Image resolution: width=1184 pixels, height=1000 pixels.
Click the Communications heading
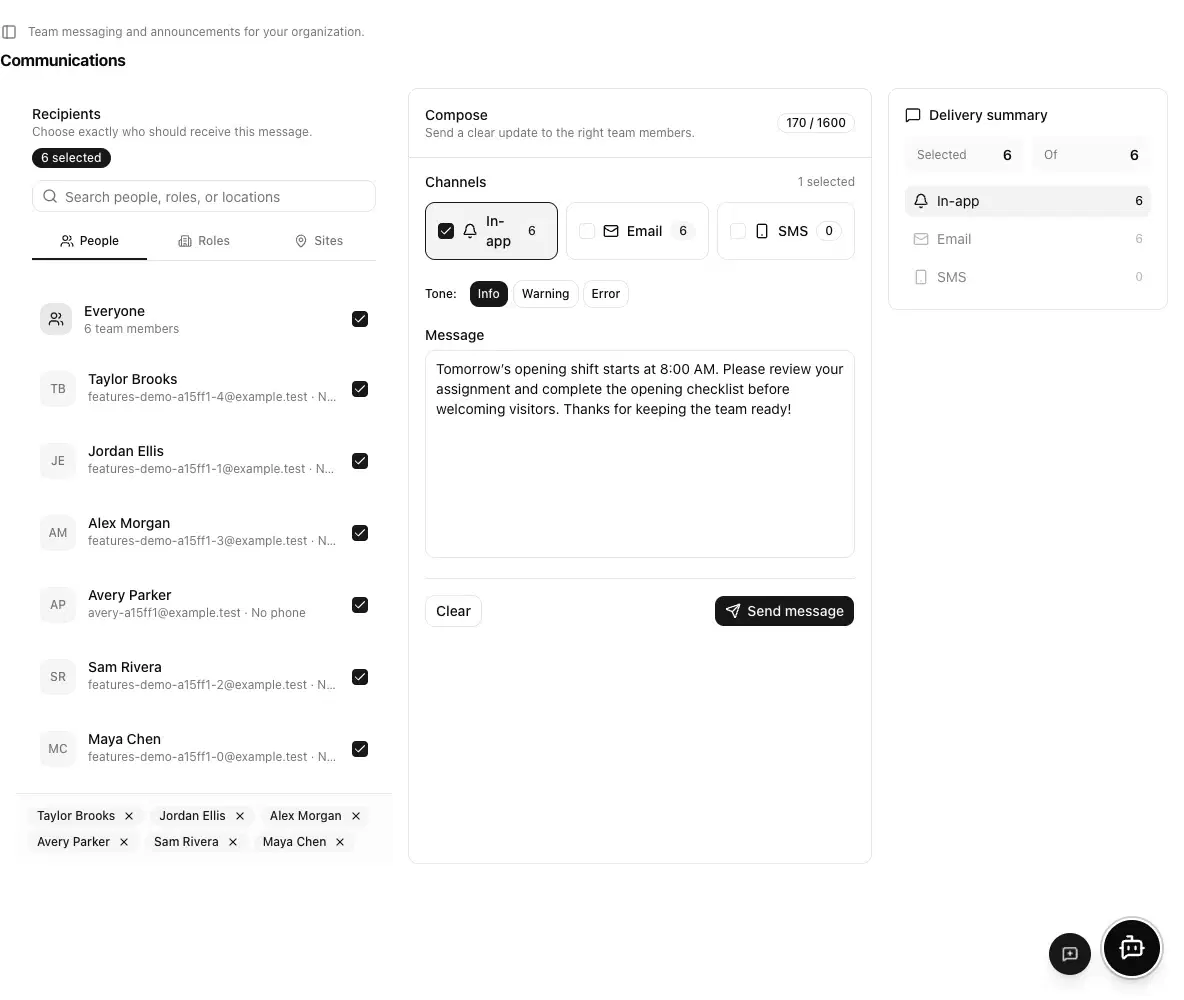(63, 60)
